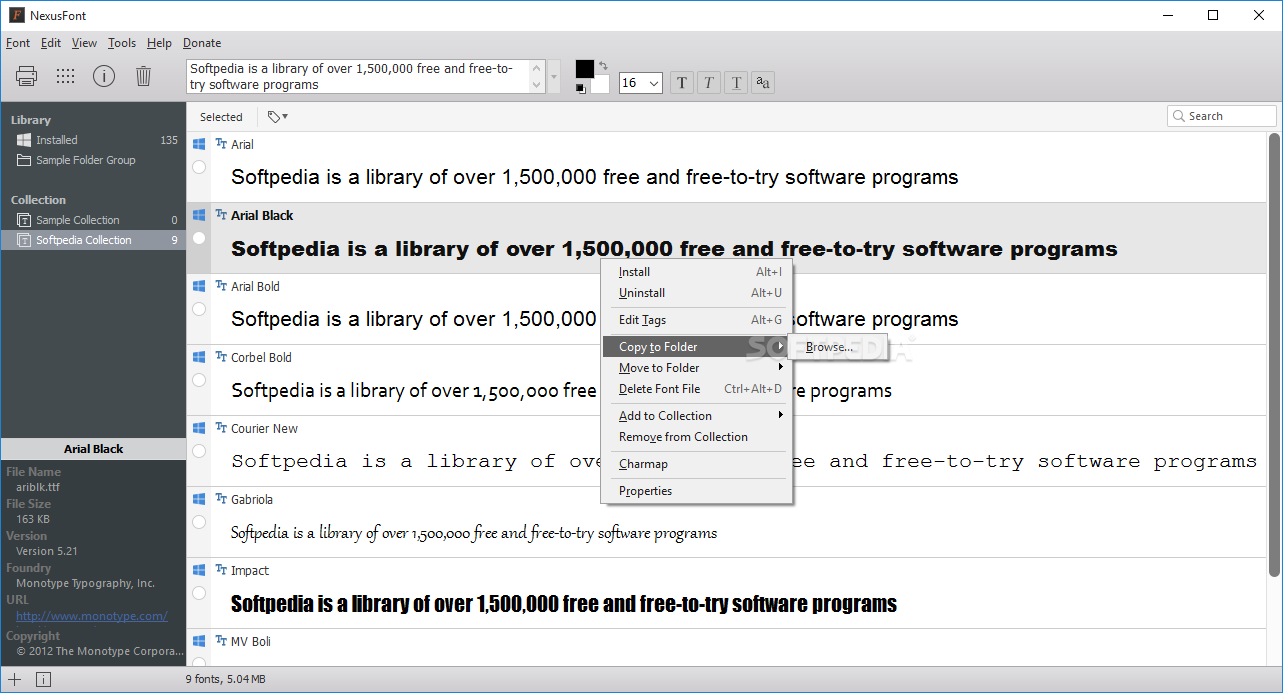Toggle Bold text style button

(x=682, y=82)
